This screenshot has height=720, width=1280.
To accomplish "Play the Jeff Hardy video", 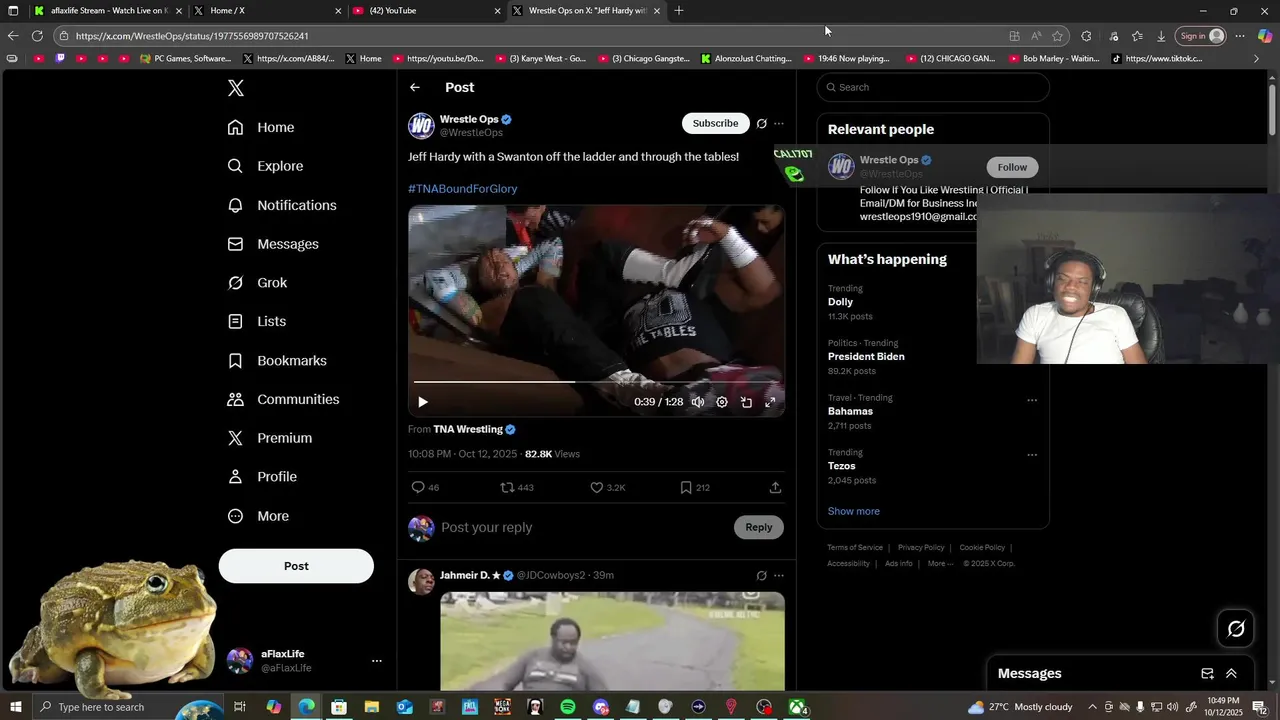I will [423, 402].
